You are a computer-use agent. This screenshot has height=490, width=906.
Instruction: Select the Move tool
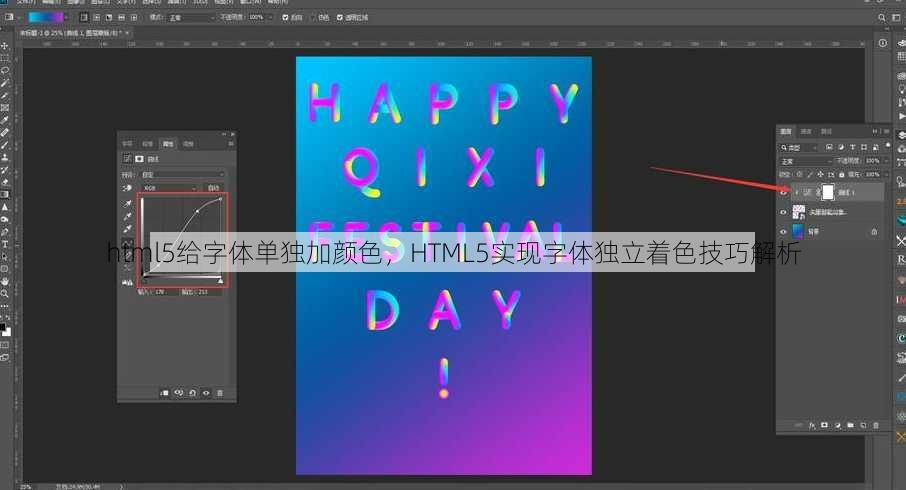click(5, 46)
